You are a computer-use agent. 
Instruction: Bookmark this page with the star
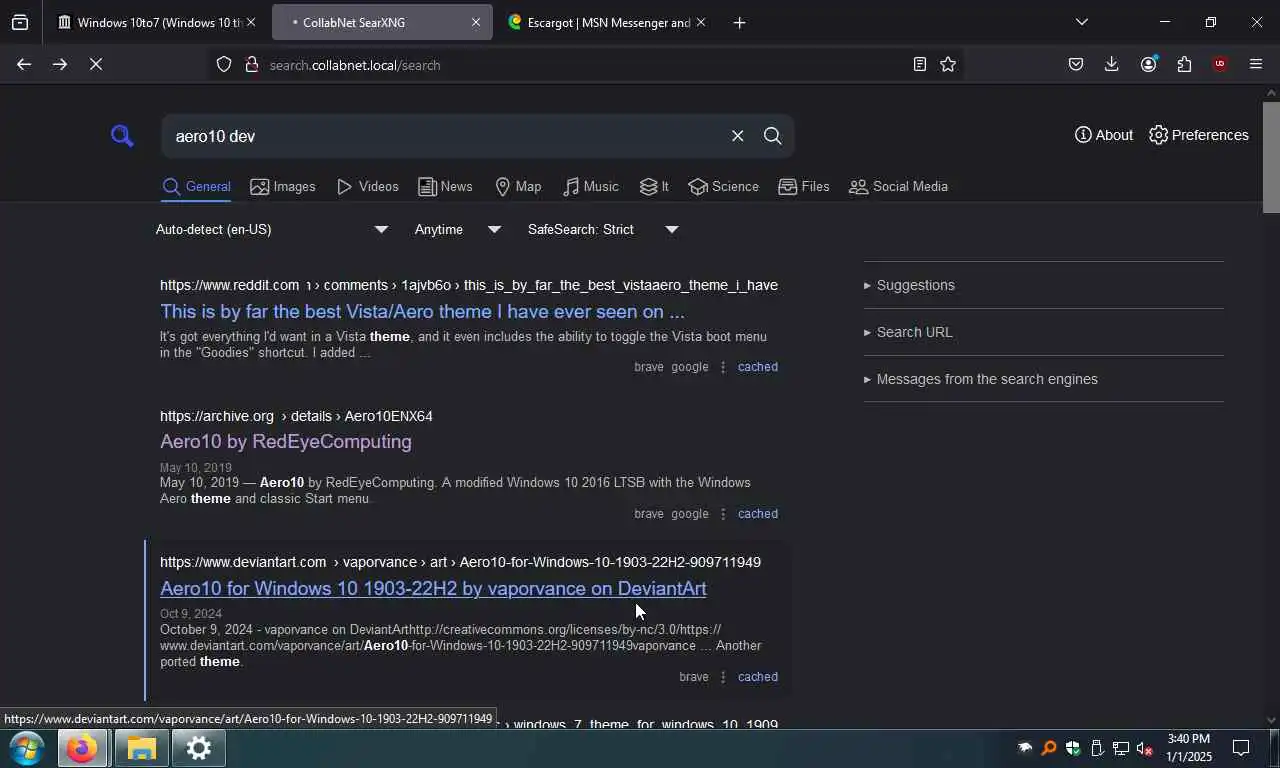click(x=948, y=64)
